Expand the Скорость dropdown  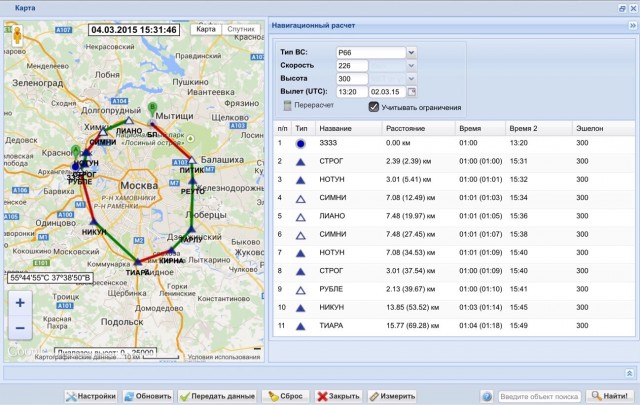pos(411,65)
